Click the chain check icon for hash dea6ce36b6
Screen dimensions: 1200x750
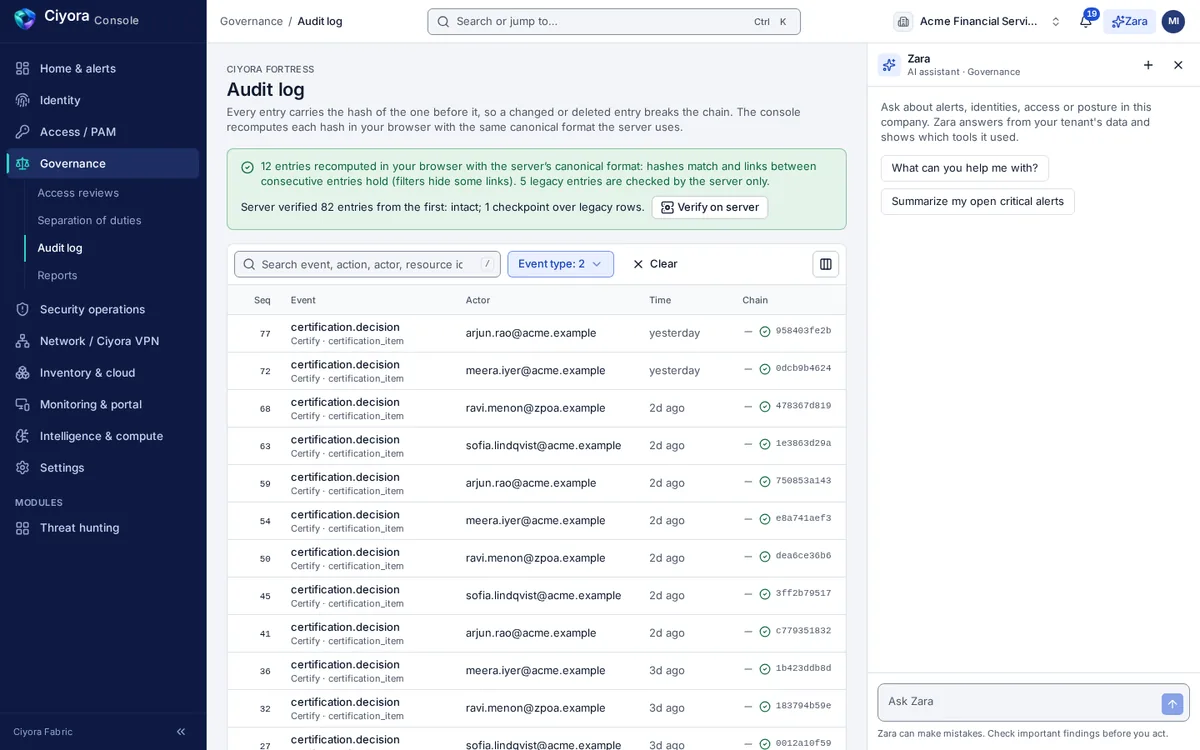coord(765,557)
